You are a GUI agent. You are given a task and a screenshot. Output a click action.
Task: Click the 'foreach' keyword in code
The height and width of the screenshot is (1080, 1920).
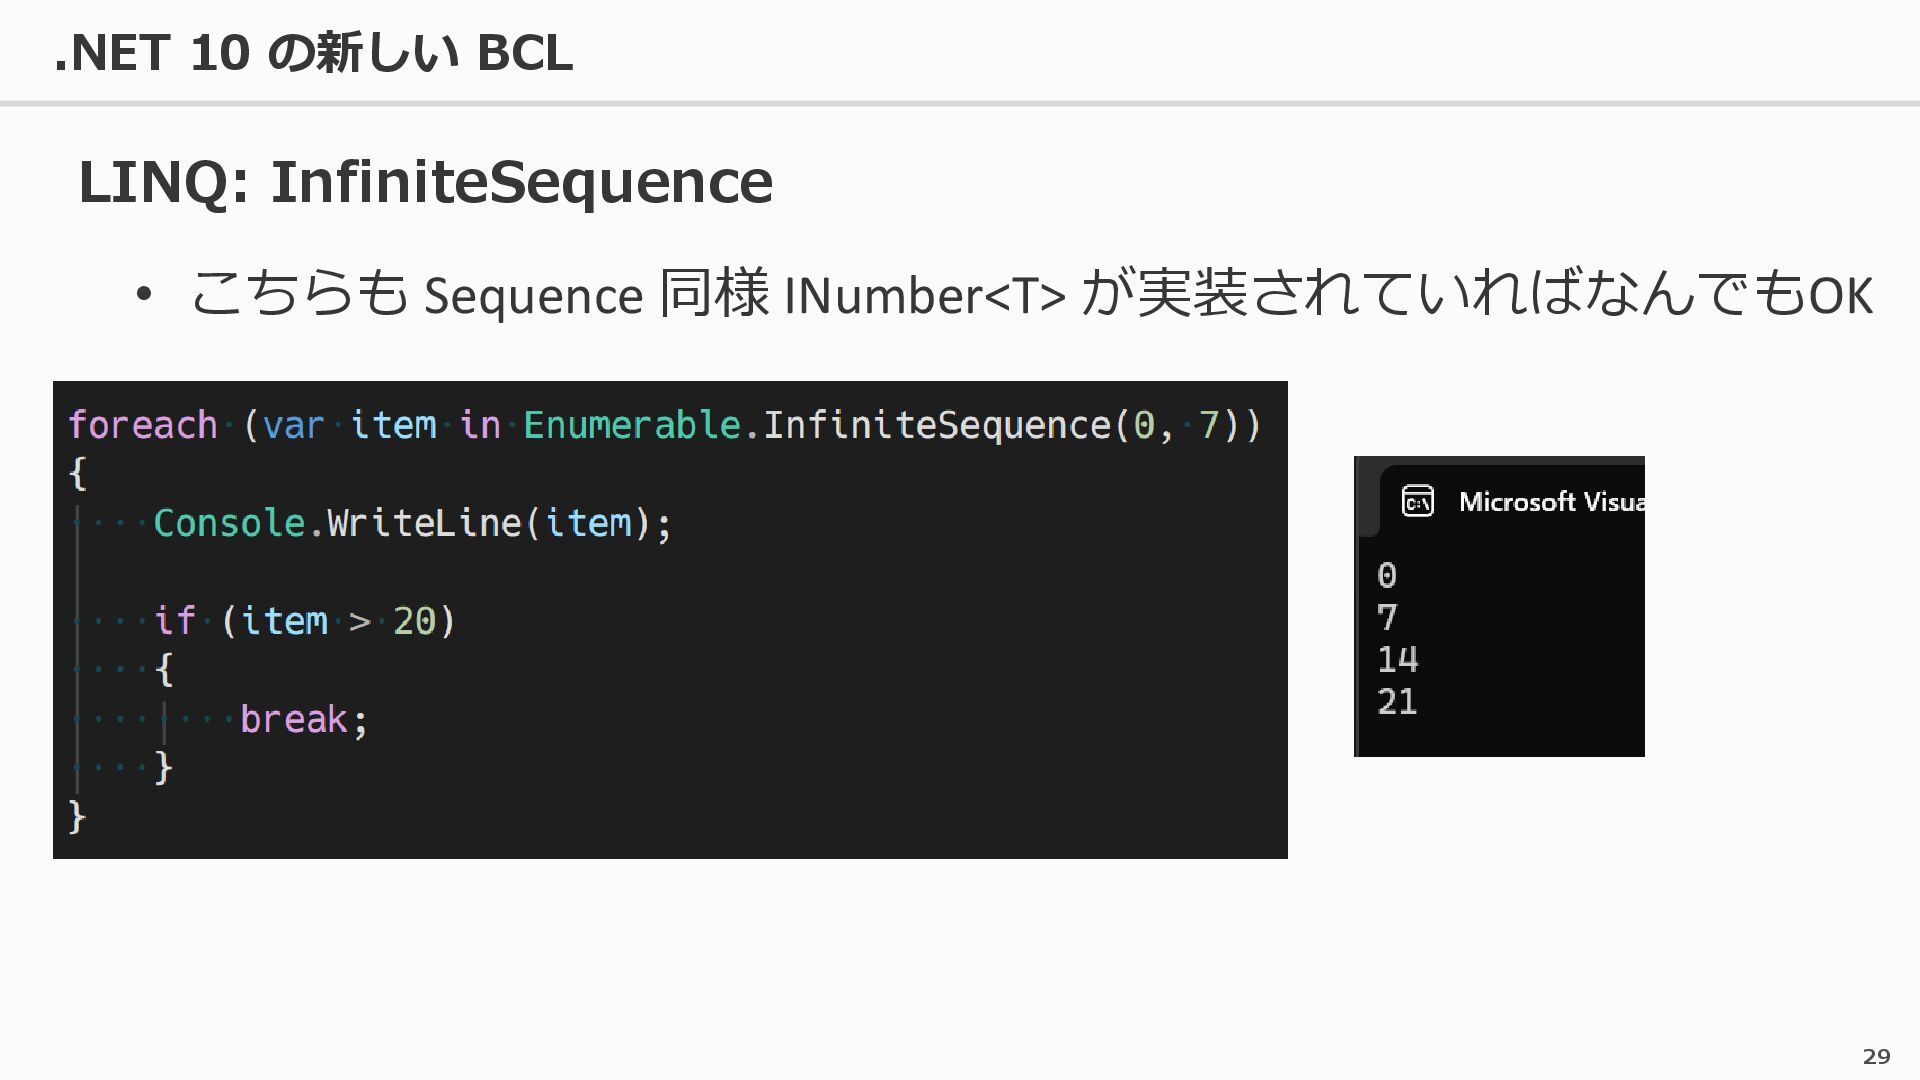[142, 425]
